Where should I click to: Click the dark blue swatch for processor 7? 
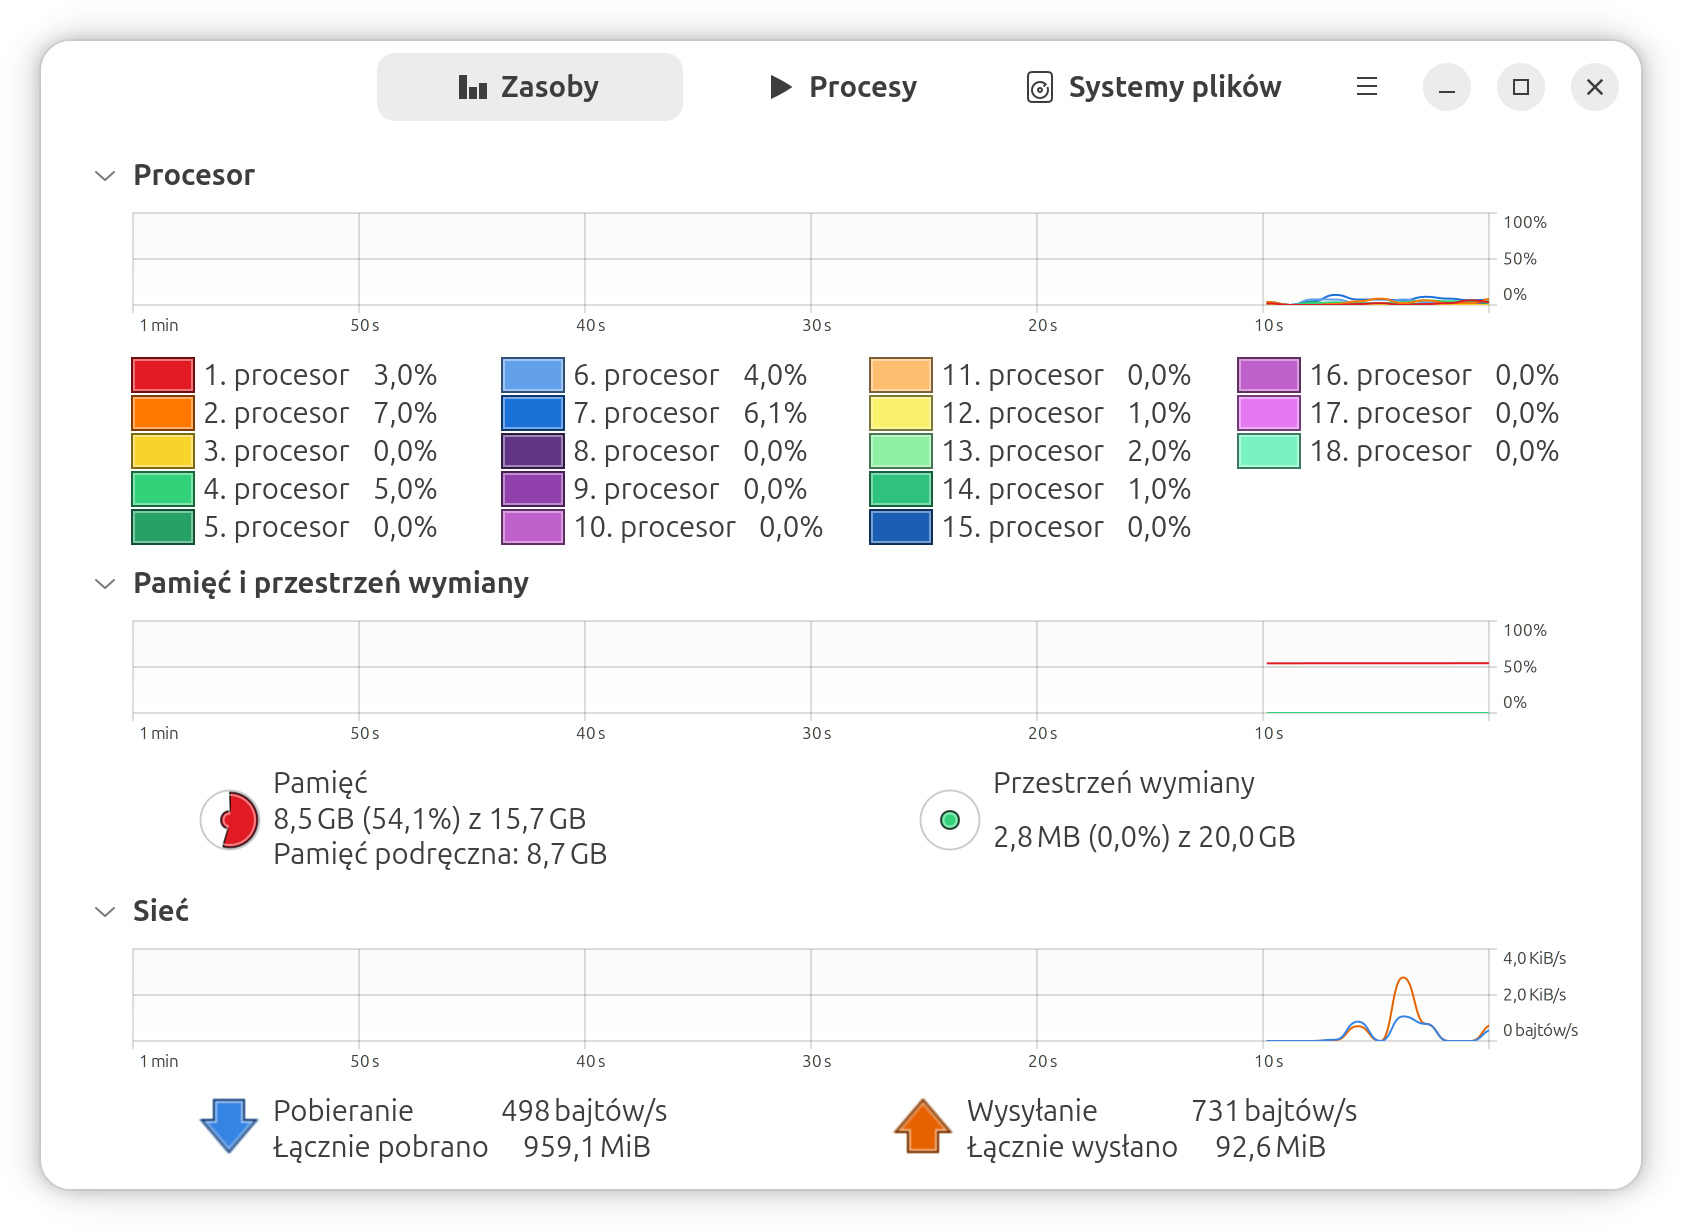coord(532,412)
